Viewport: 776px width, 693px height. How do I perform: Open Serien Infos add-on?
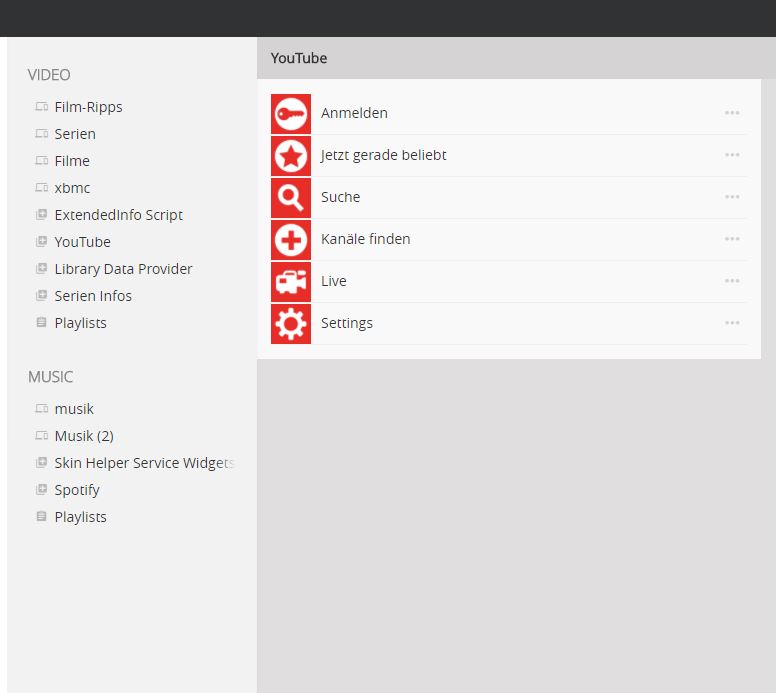[x=93, y=296]
